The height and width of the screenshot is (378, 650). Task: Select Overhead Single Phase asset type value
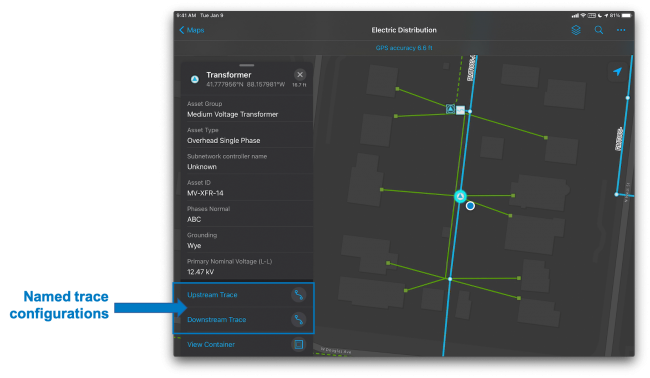[223, 141]
